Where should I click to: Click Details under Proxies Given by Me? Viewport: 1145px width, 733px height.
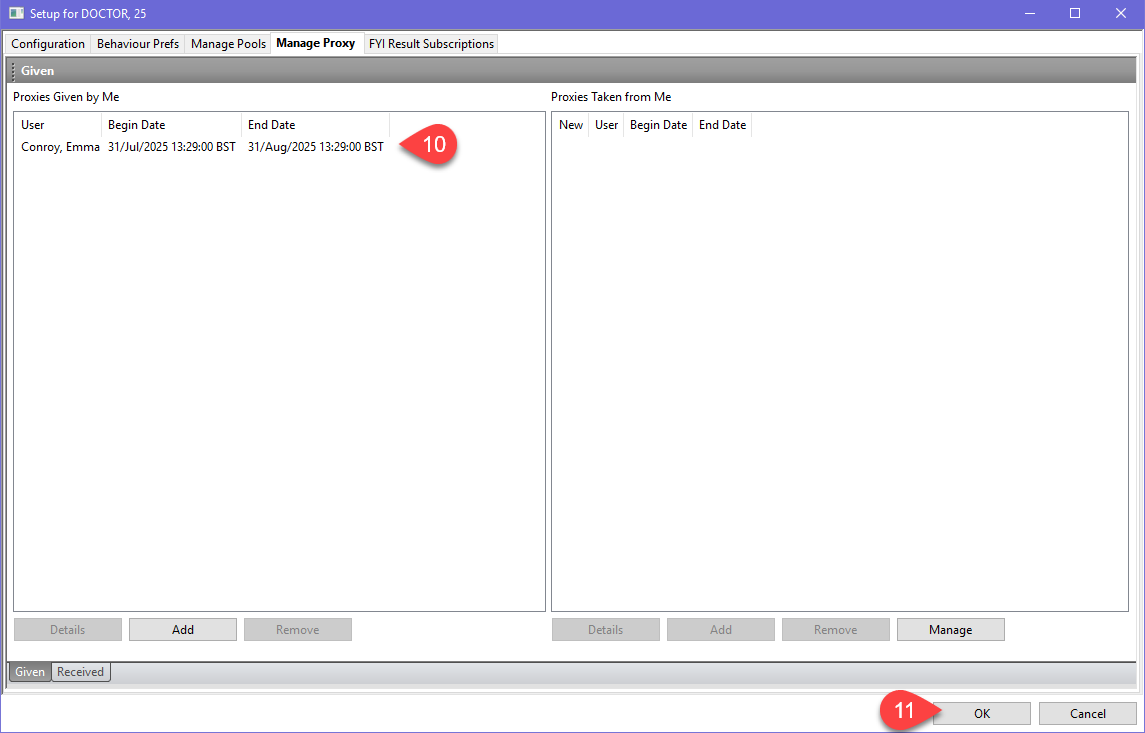pyautogui.click(x=68, y=629)
